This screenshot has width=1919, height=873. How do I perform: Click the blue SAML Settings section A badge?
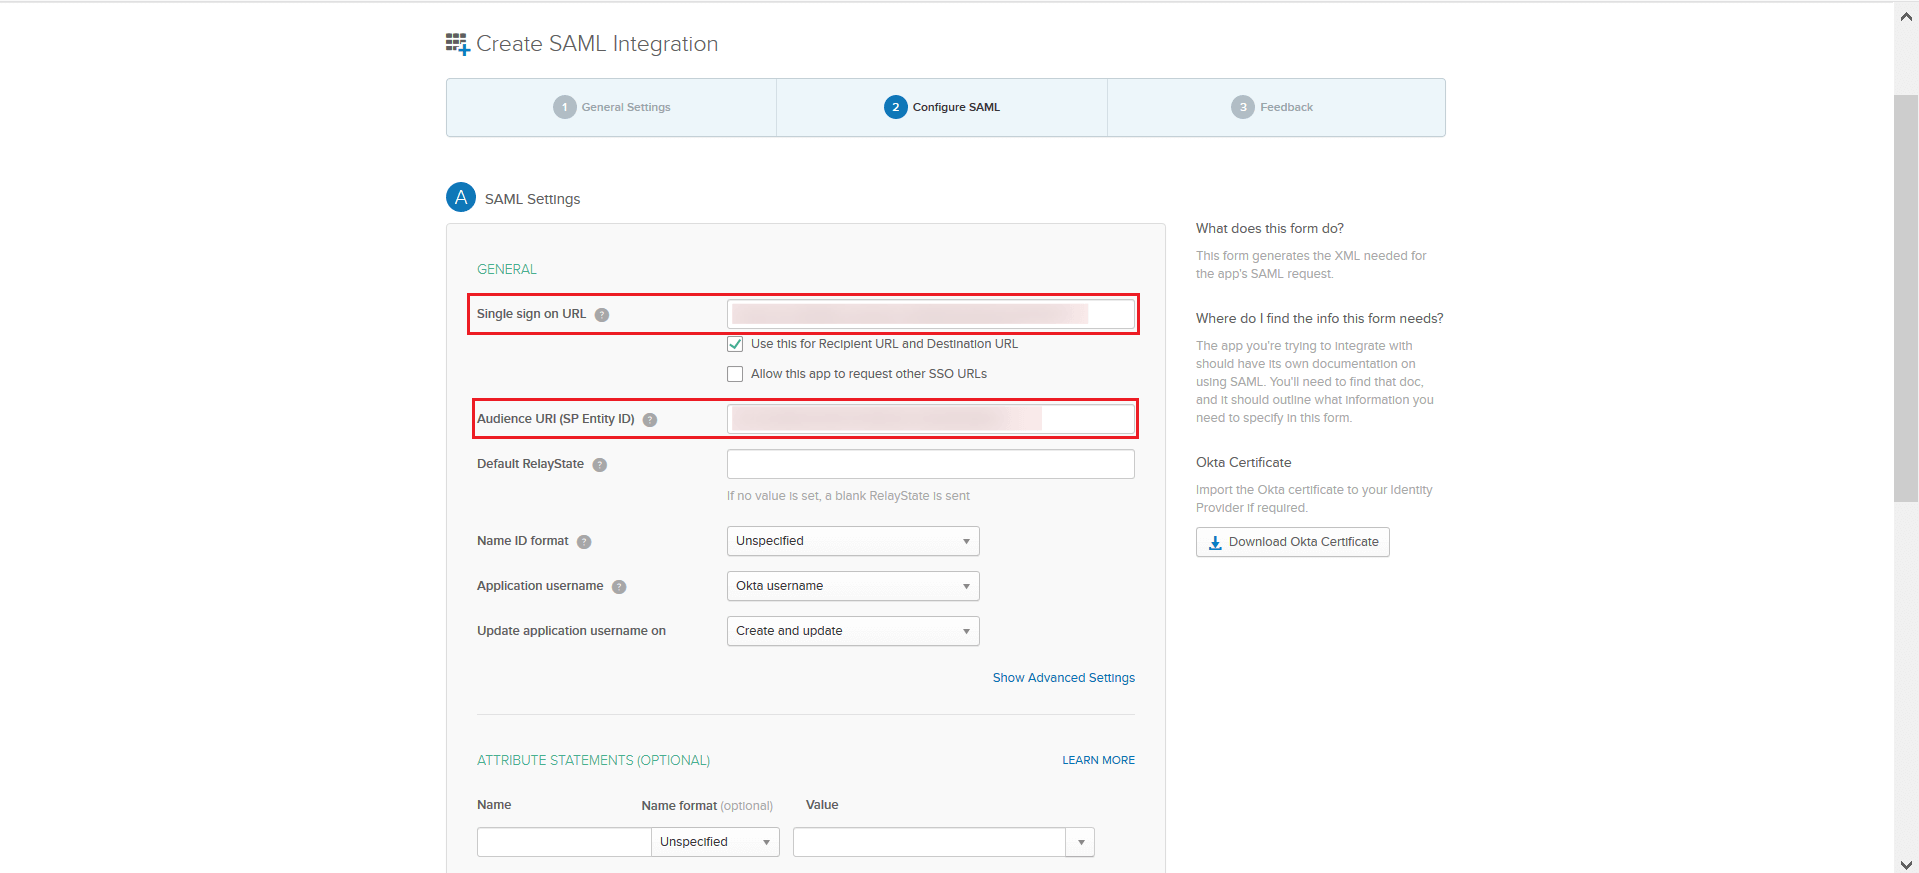point(461,198)
